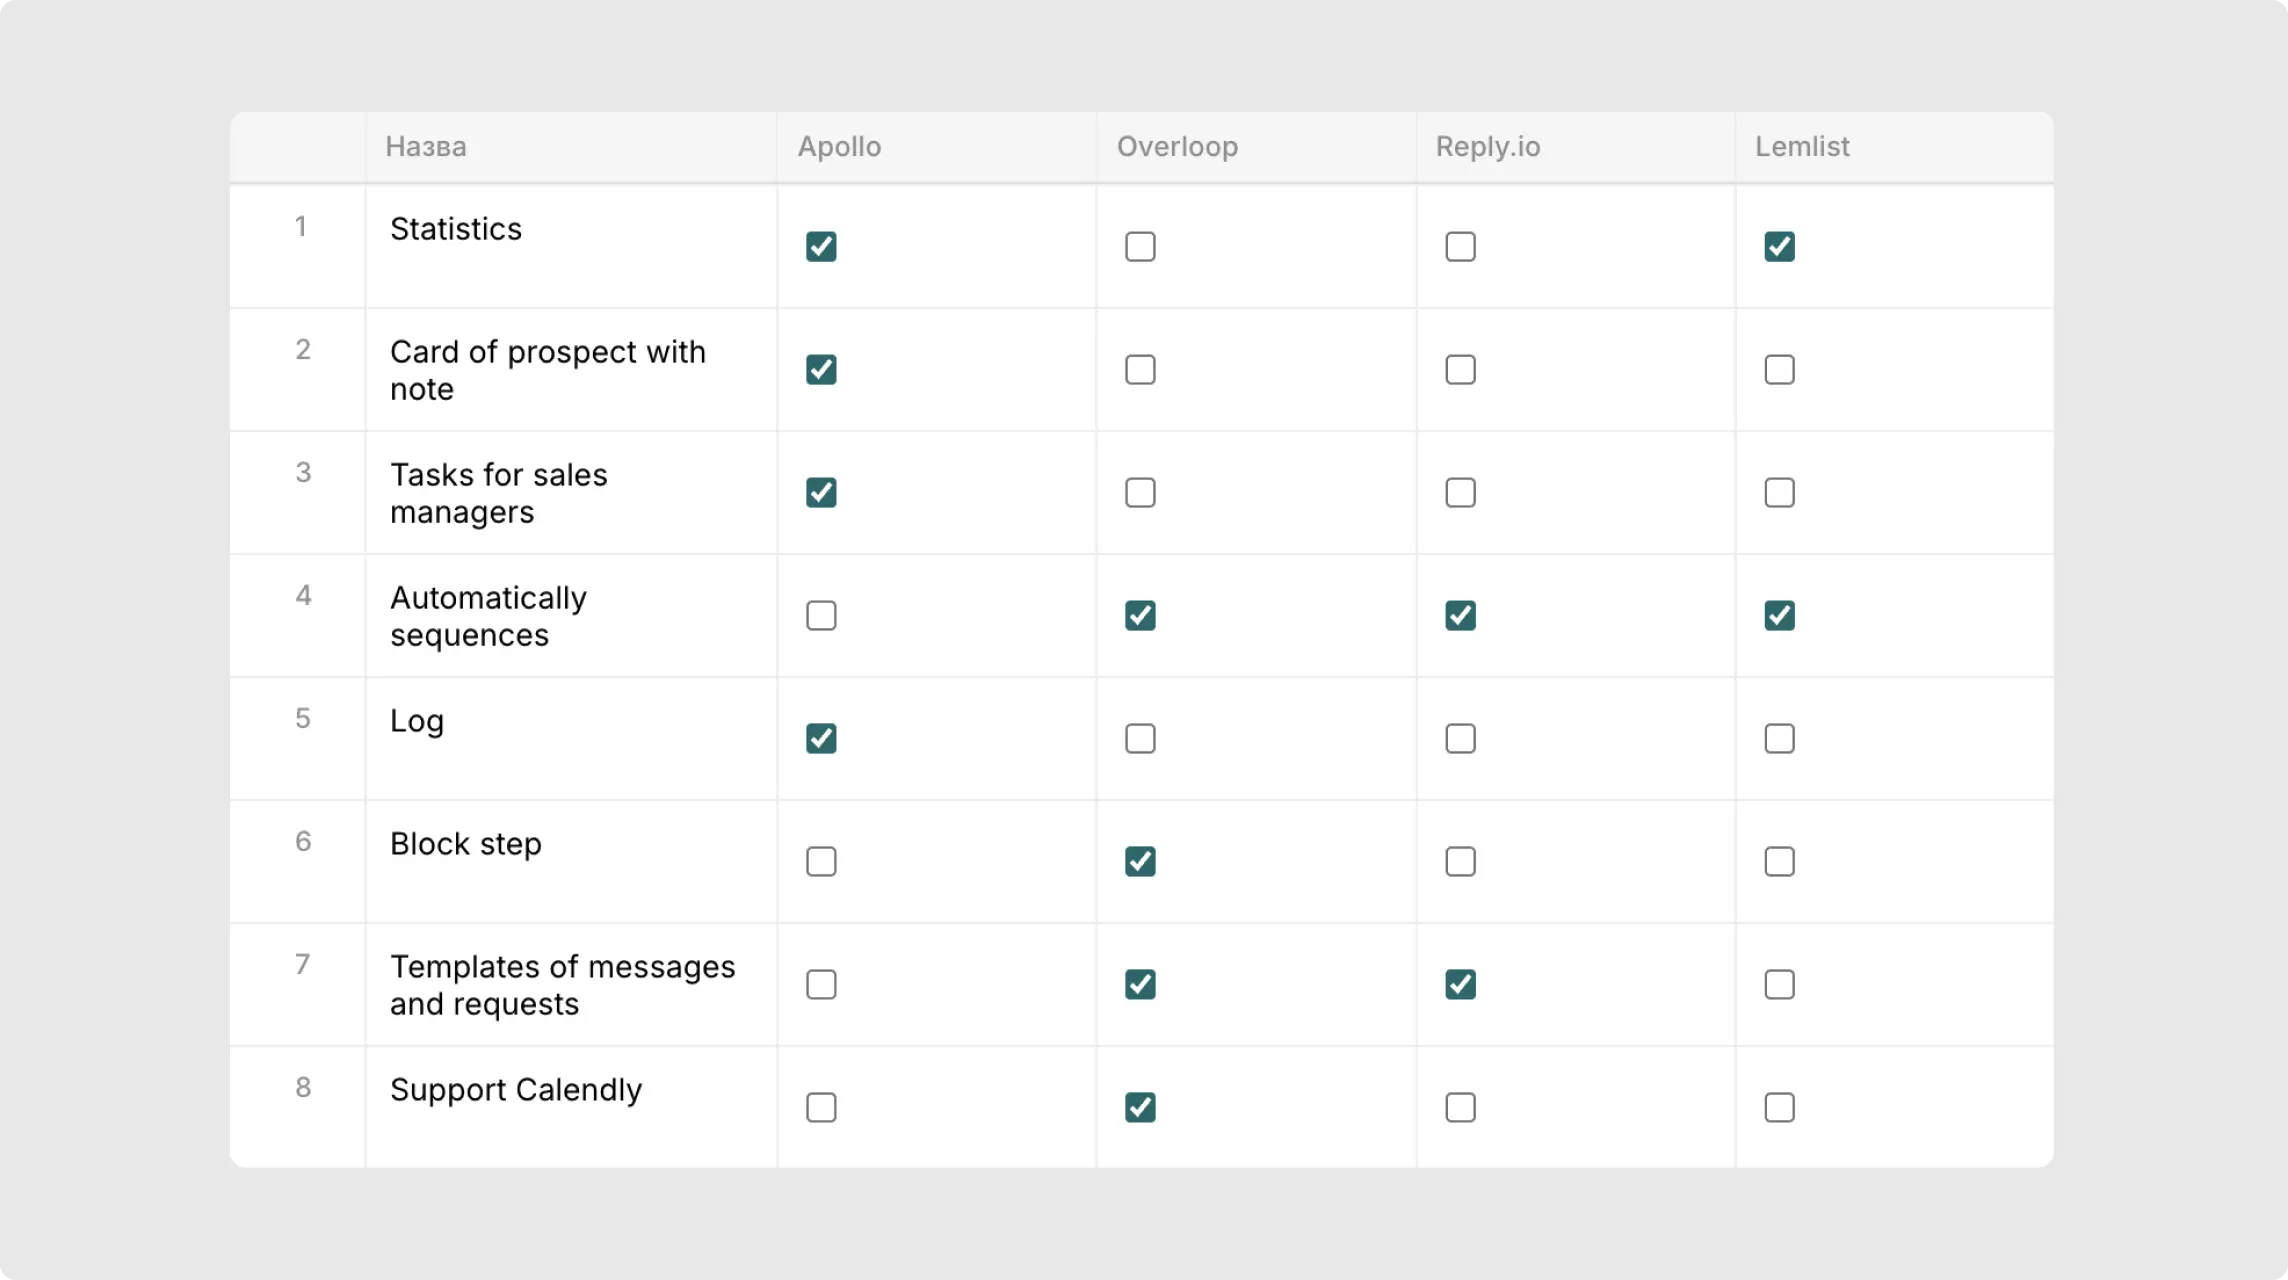Select the Statistics row name

coord(456,229)
